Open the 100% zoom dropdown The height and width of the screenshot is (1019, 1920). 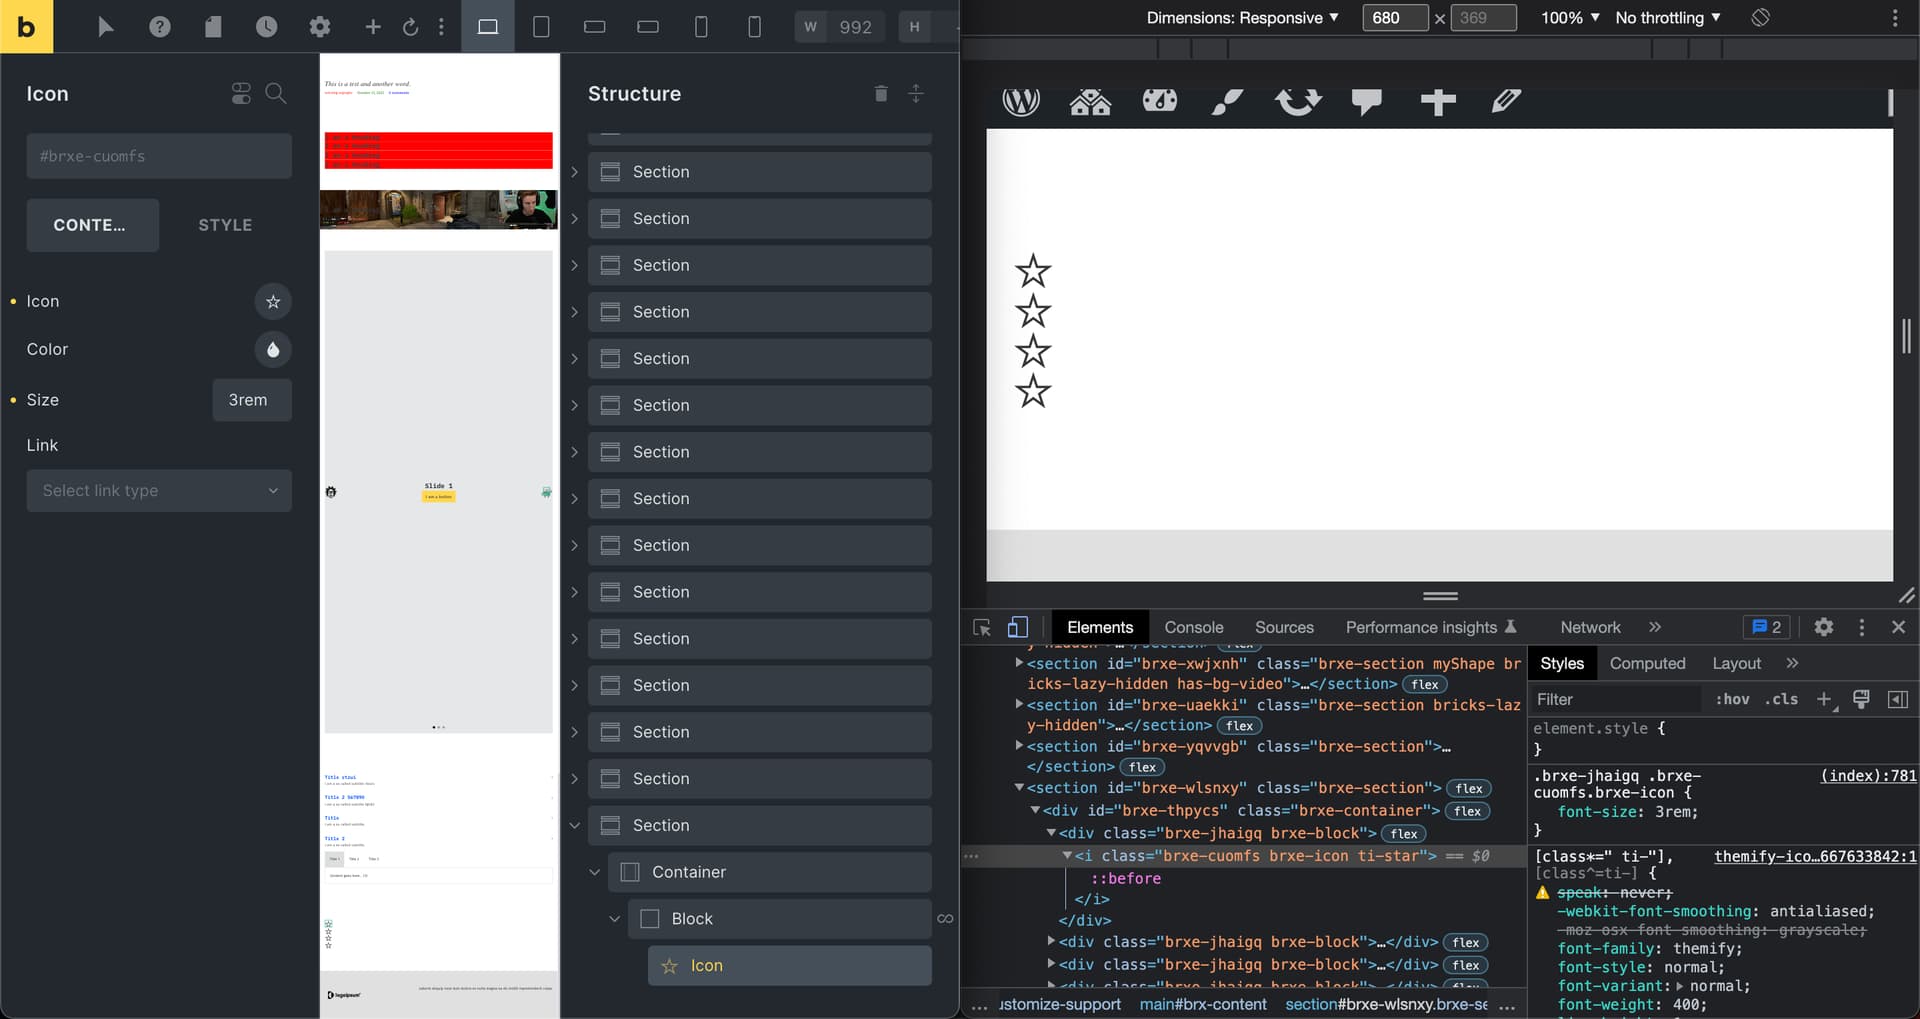point(1570,18)
